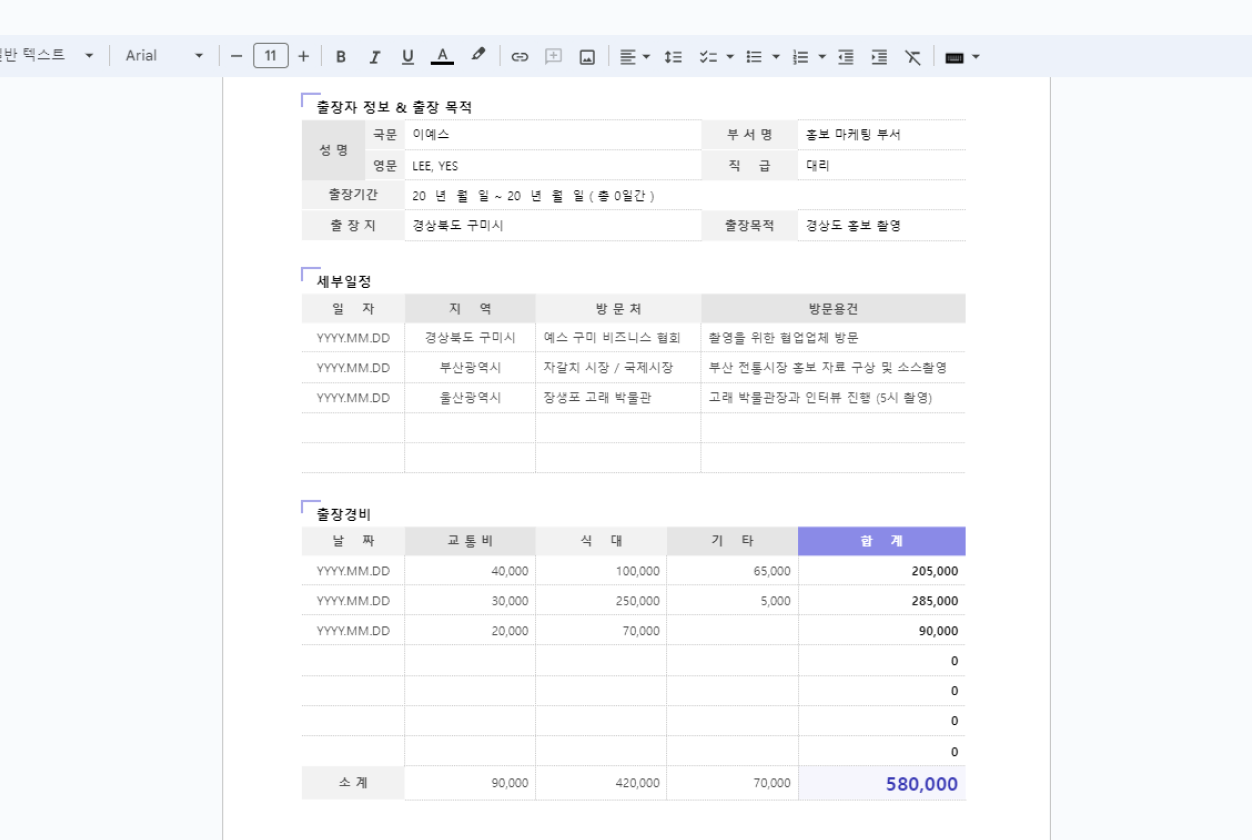
Task: Clear formatting of selection
Action: click(912, 56)
